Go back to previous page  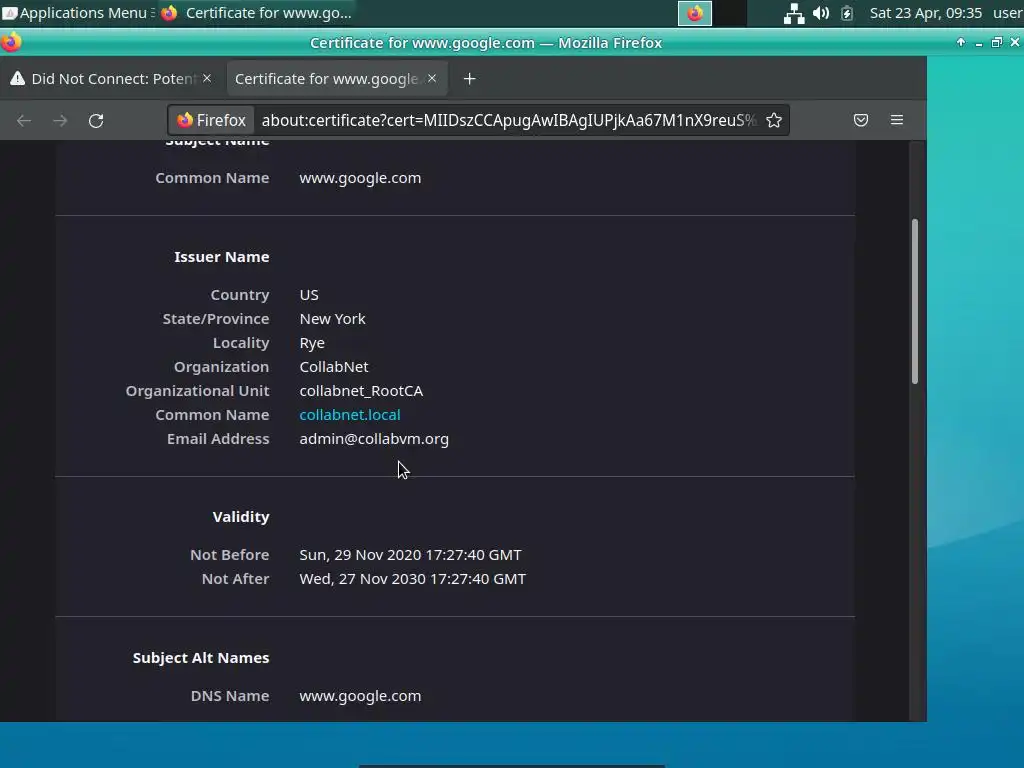pyautogui.click(x=24, y=121)
